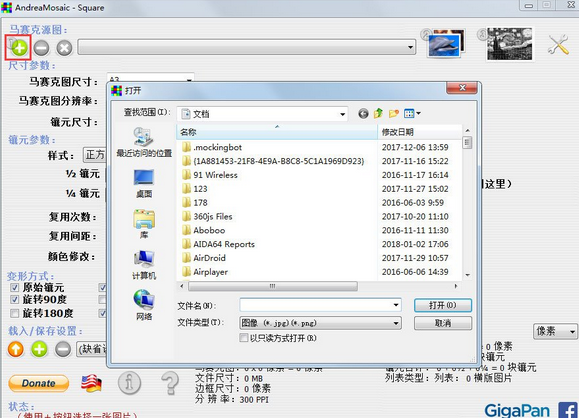Select Desktop in the dialog sidebar

(144, 184)
